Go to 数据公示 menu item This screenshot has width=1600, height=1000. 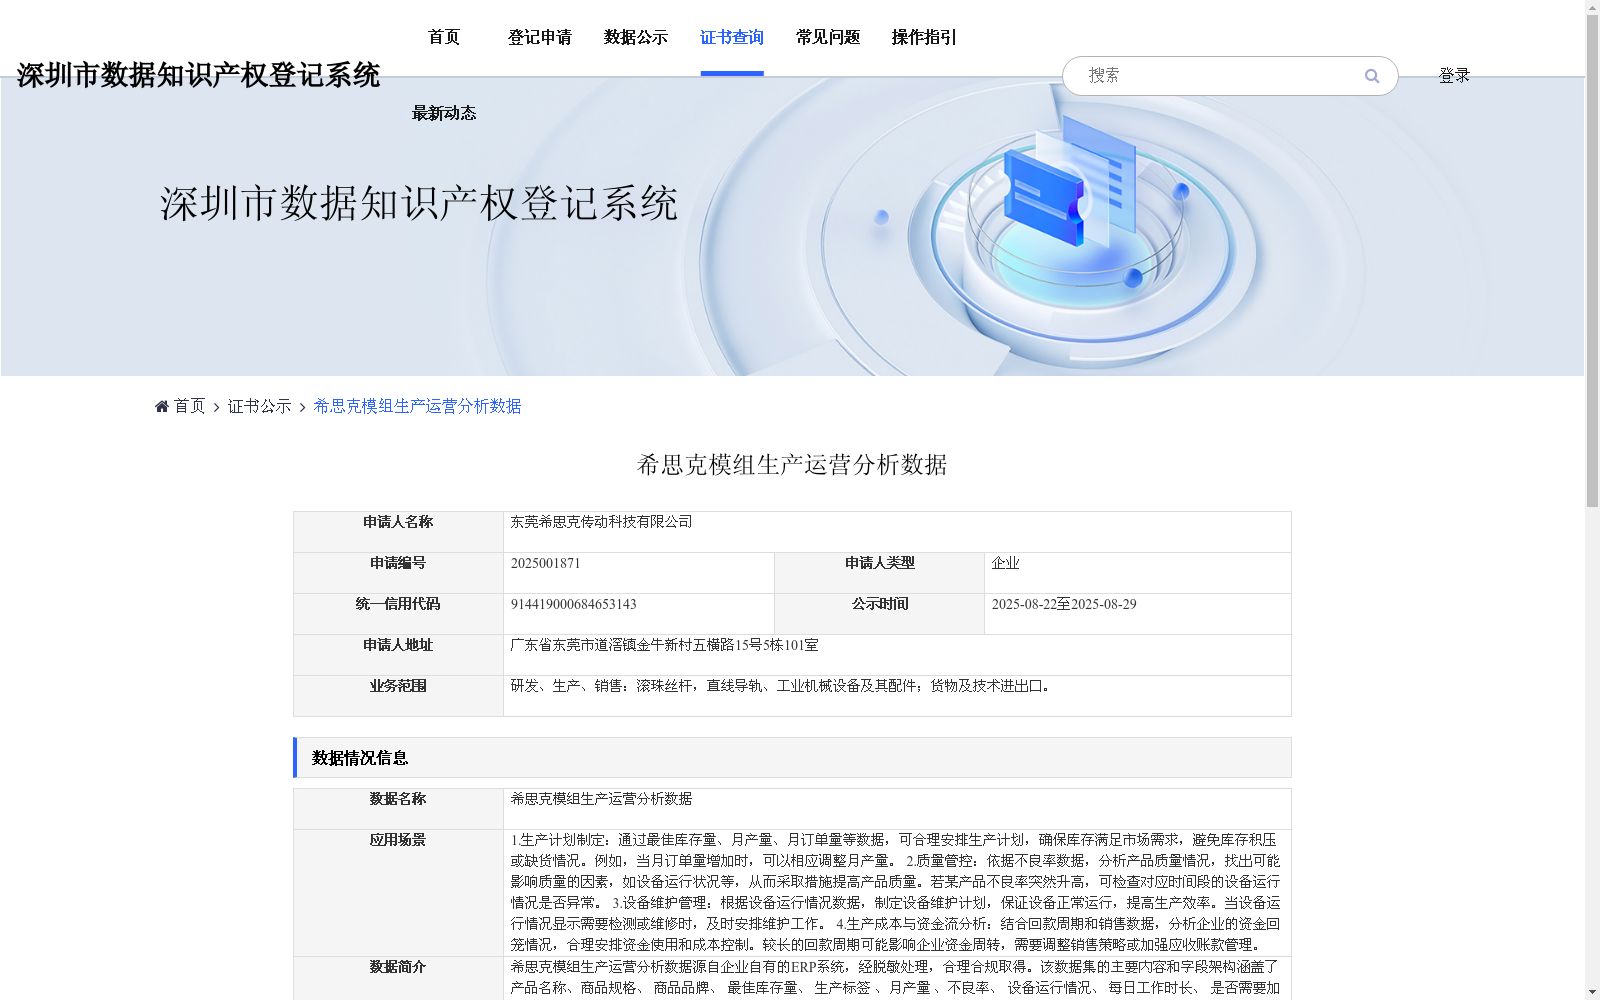636,37
